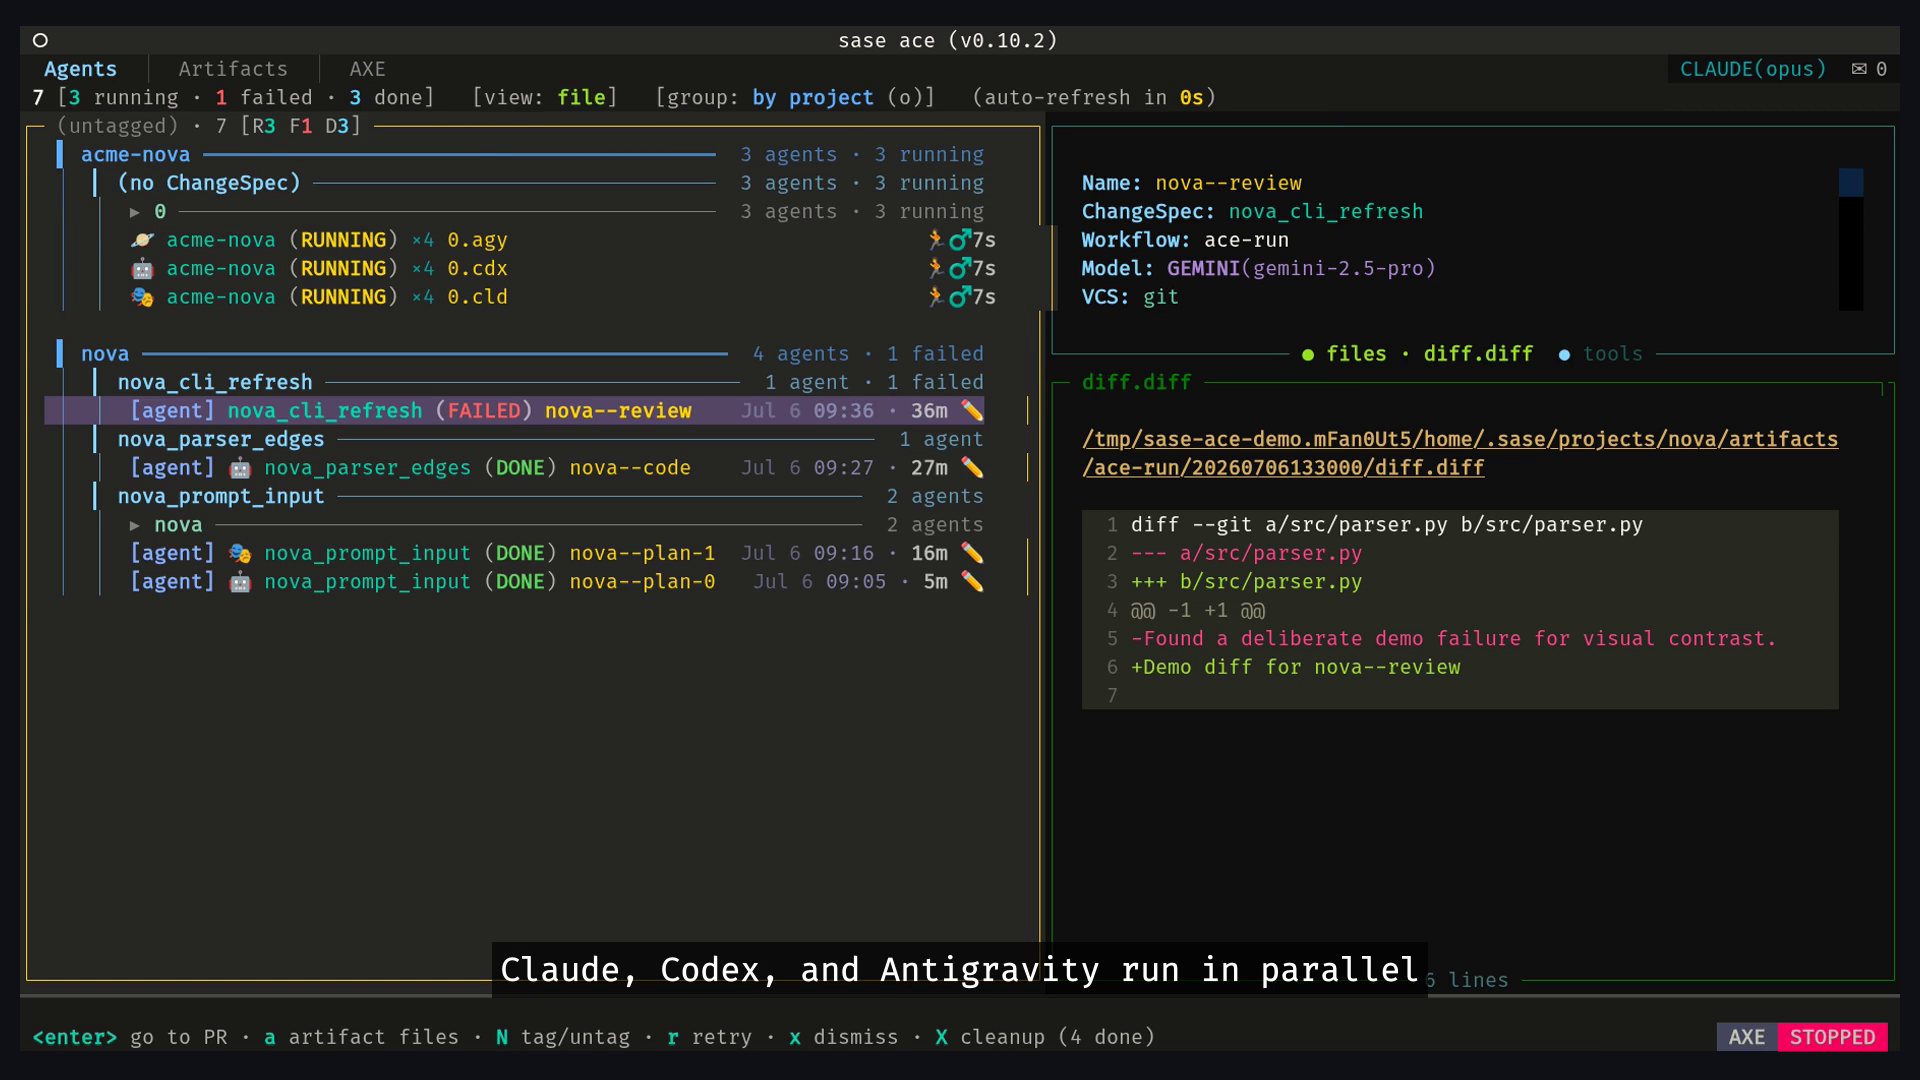Select the acme-nova 0.cdx running agent
The image size is (1920, 1080).
click(563, 269)
